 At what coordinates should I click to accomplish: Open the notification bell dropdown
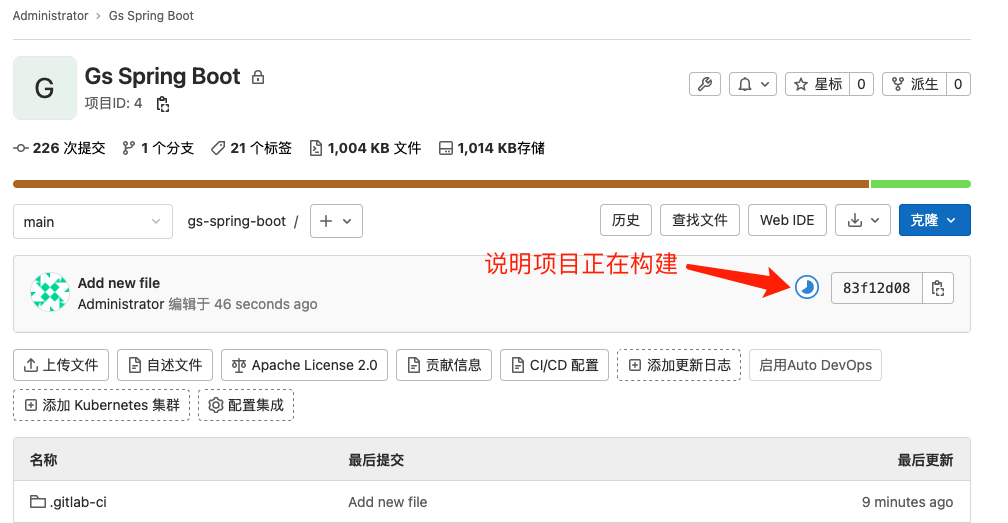pyautogui.click(x=753, y=84)
